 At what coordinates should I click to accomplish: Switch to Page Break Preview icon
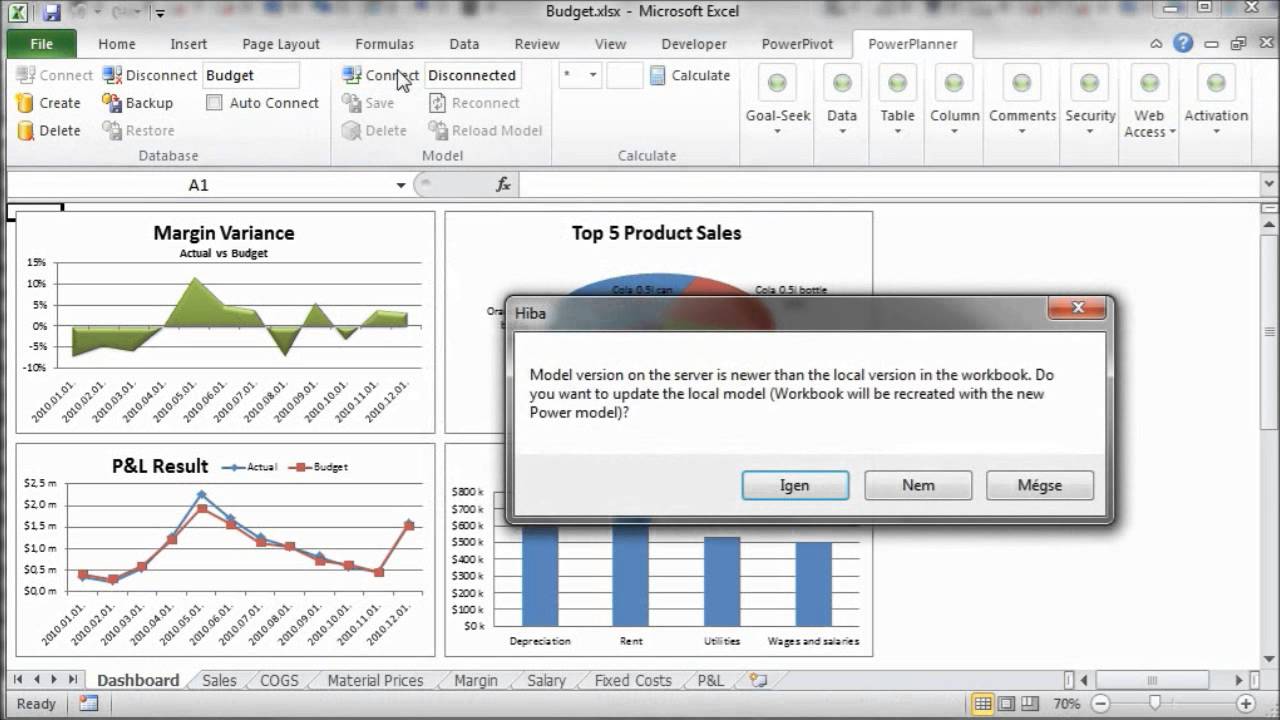(x=1029, y=704)
